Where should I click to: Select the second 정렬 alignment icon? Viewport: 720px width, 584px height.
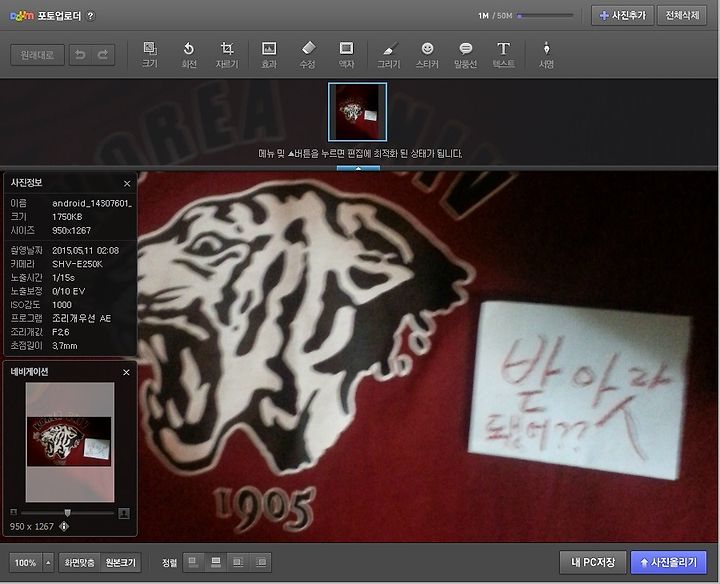click(x=216, y=562)
